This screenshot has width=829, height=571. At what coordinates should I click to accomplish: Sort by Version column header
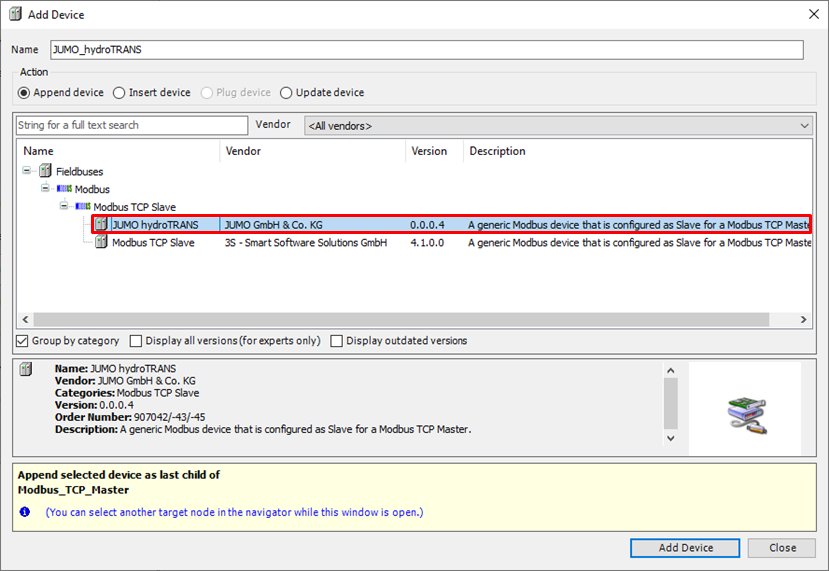point(435,151)
